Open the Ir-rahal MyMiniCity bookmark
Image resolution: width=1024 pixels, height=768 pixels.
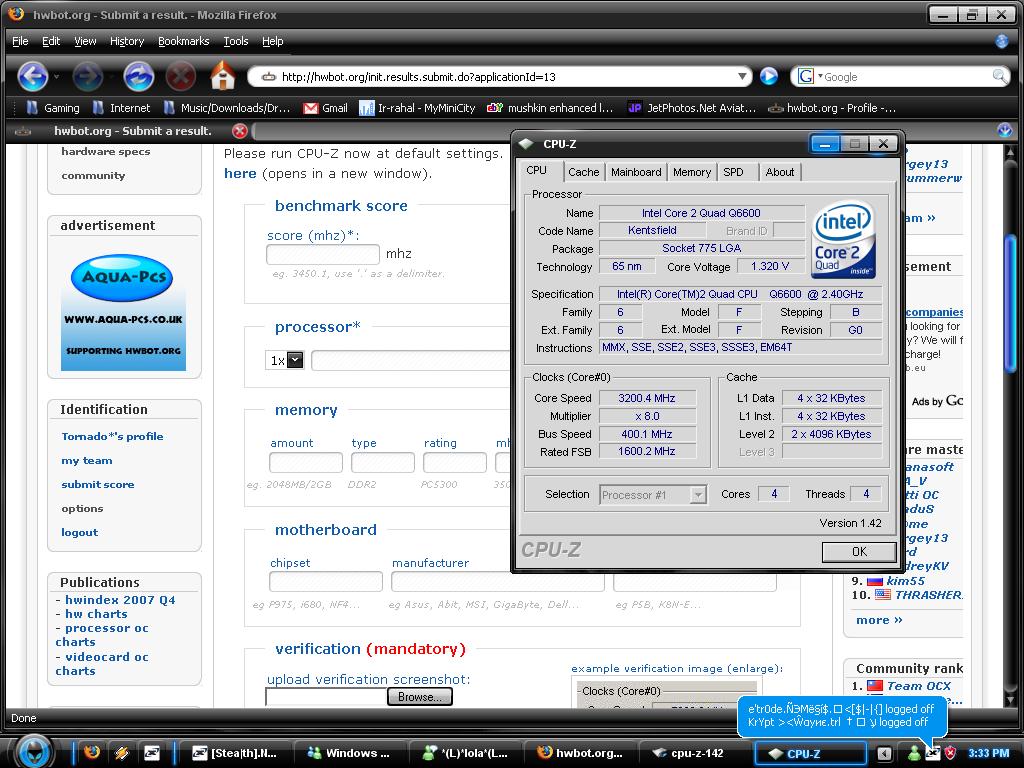click(417, 108)
